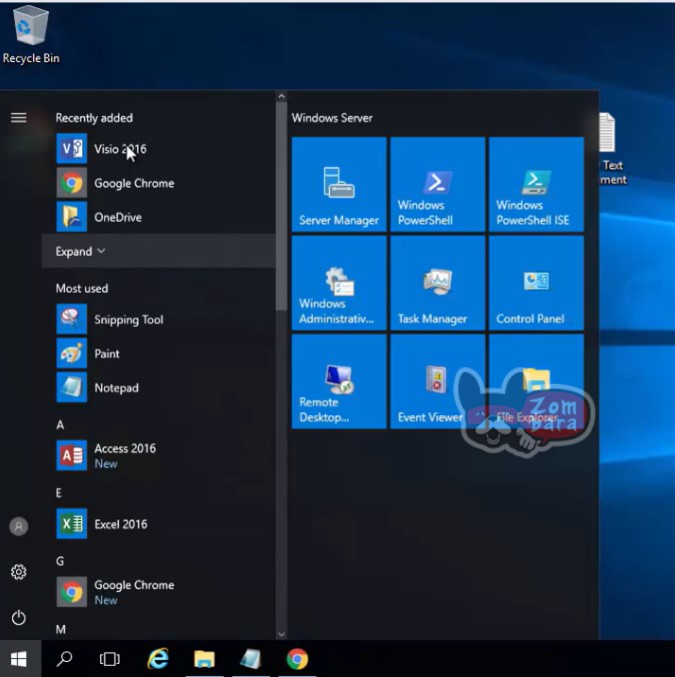Image resolution: width=675 pixels, height=677 pixels.
Task: Click the letter M section header
Action: 60,630
